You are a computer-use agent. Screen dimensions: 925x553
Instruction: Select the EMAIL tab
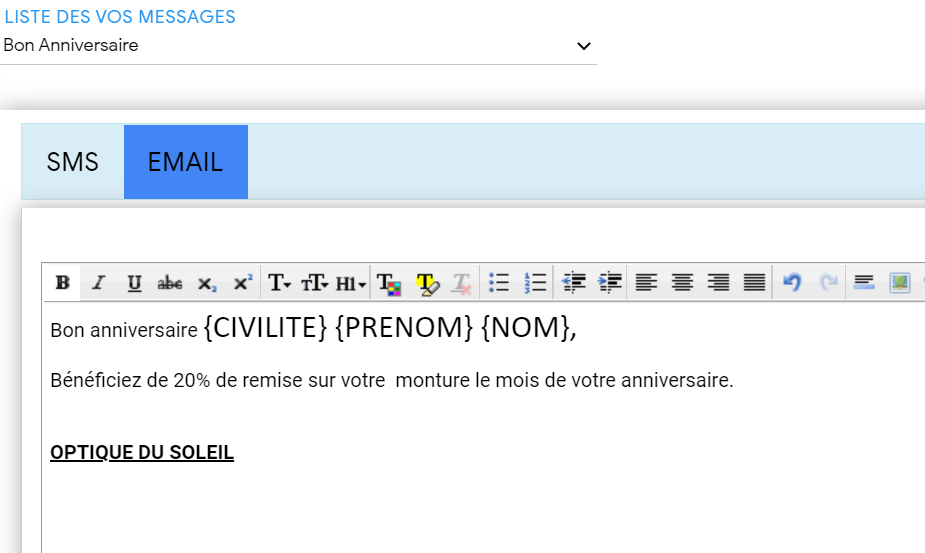pyautogui.click(x=186, y=162)
